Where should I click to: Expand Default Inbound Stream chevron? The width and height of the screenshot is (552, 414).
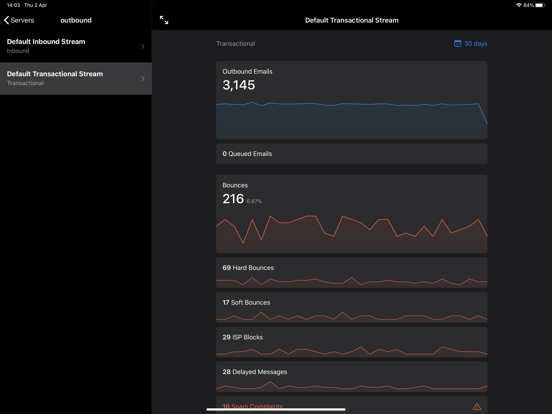pyautogui.click(x=143, y=46)
